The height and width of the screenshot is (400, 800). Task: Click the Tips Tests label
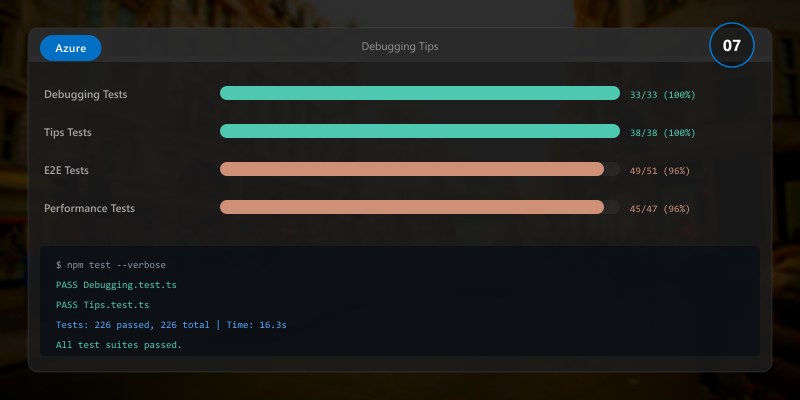67,132
